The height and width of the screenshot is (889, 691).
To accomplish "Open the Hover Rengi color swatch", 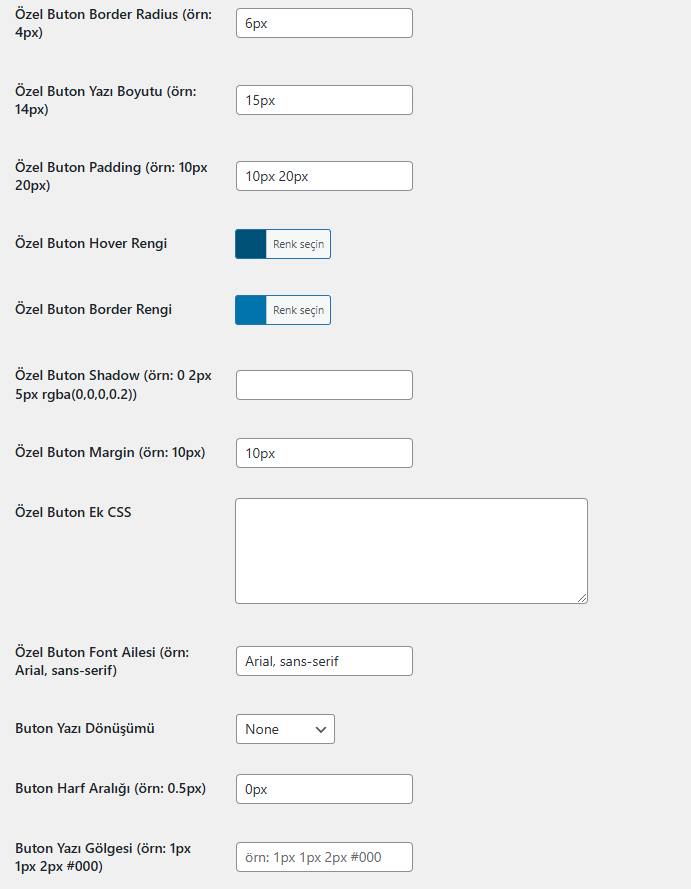I will (251, 244).
